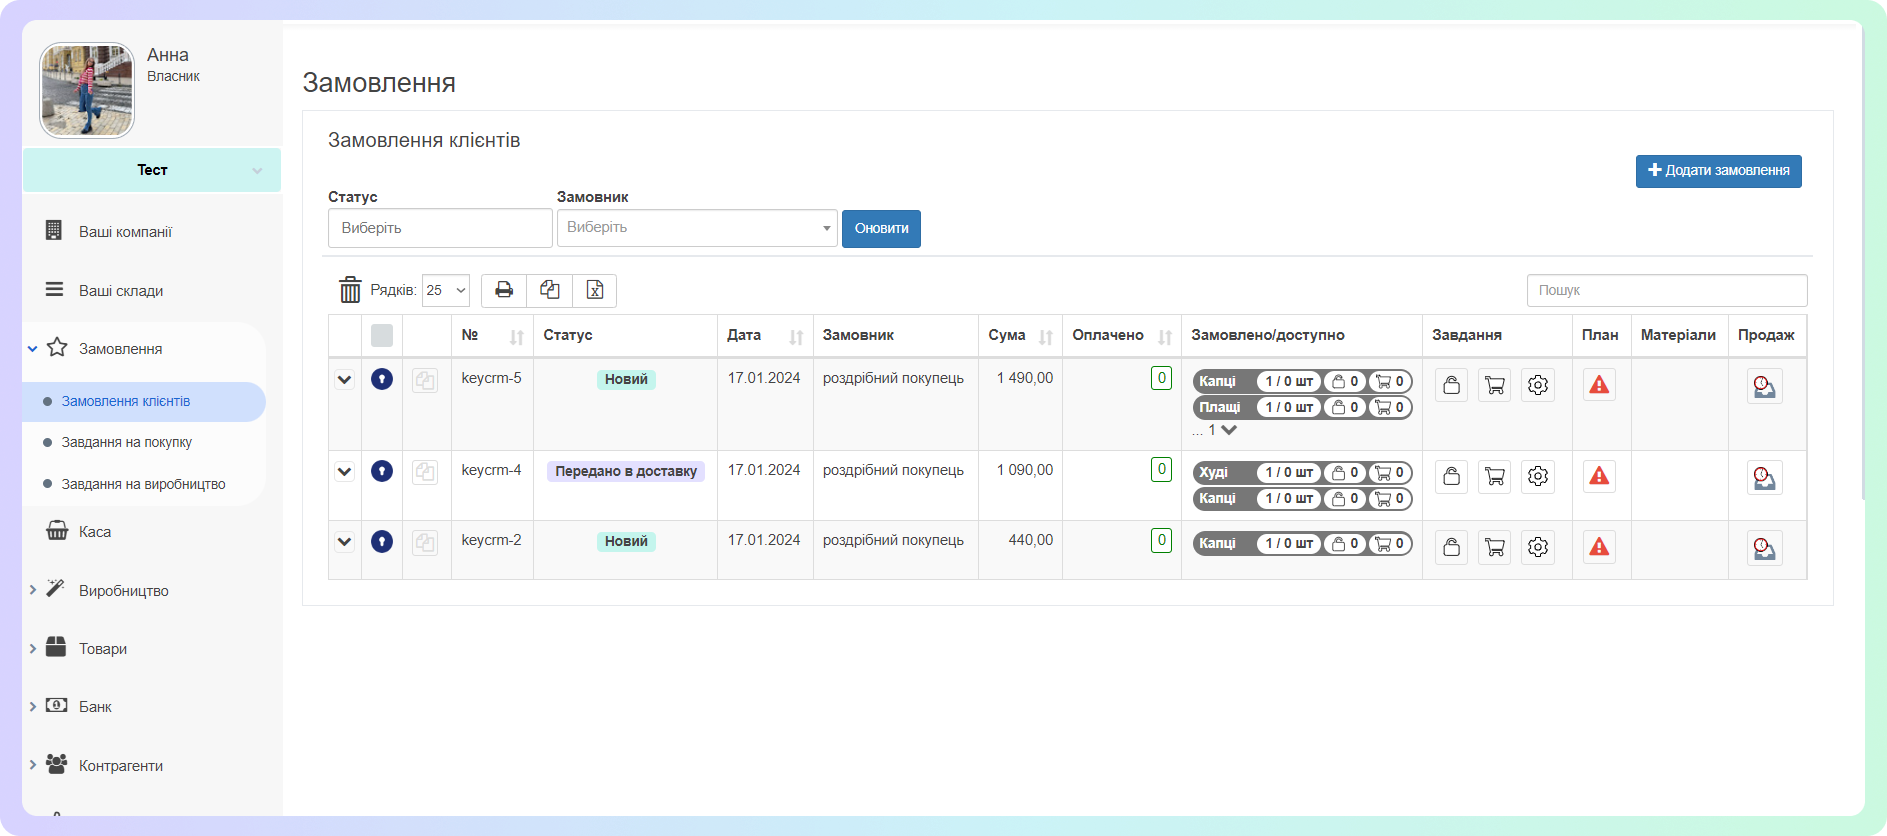1887x836 pixels.
Task: Open Завдання на покупку menu item
Action: click(127, 442)
